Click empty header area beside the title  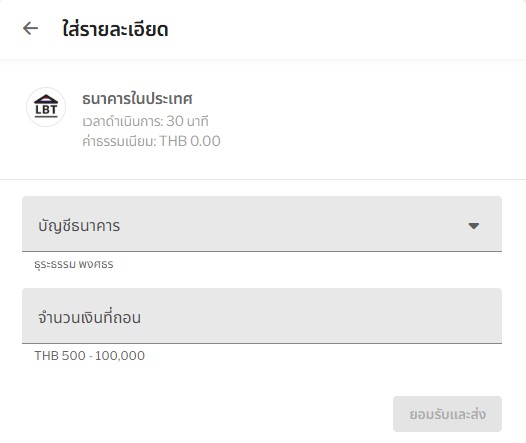(346, 29)
